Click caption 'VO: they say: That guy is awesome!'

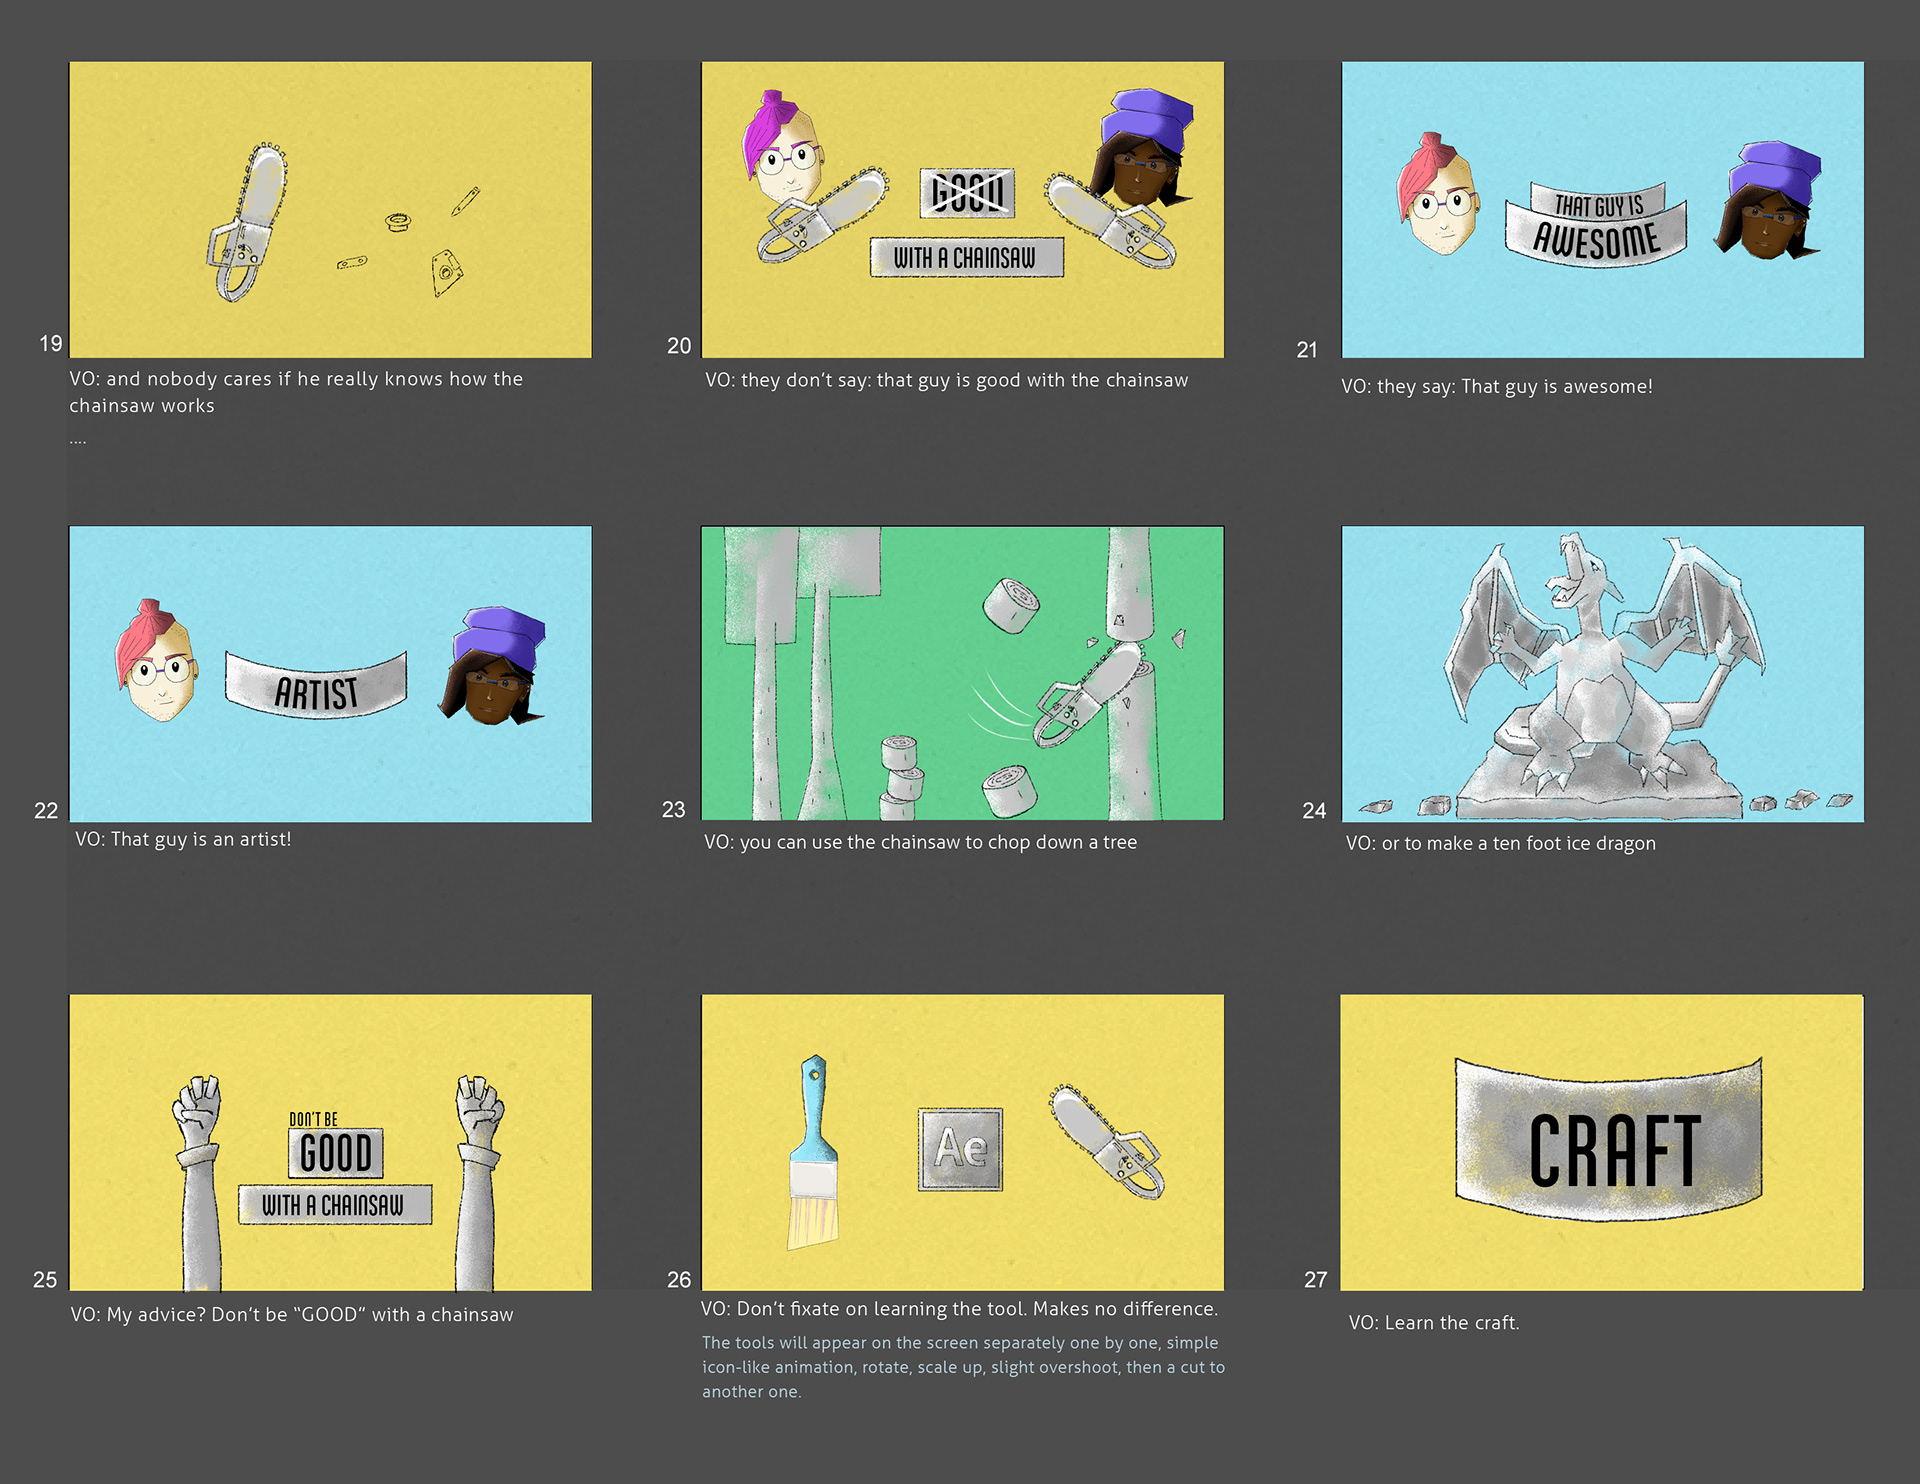click(x=1497, y=386)
